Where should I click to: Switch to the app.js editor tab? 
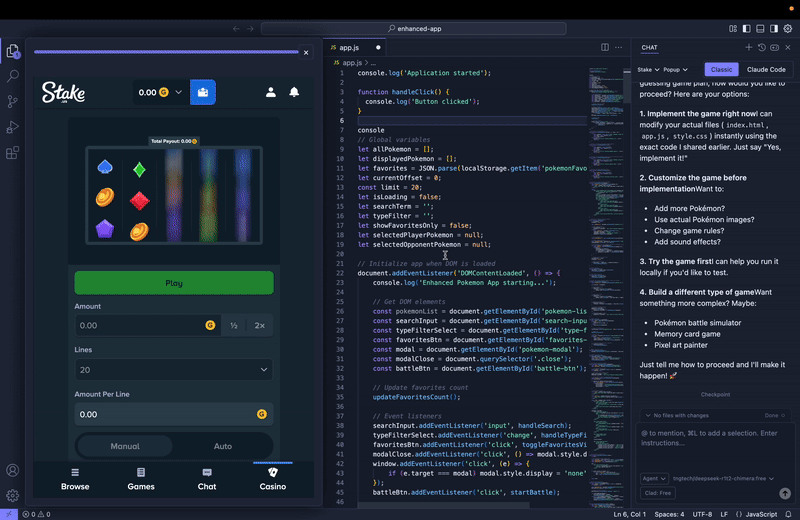point(349,47)
